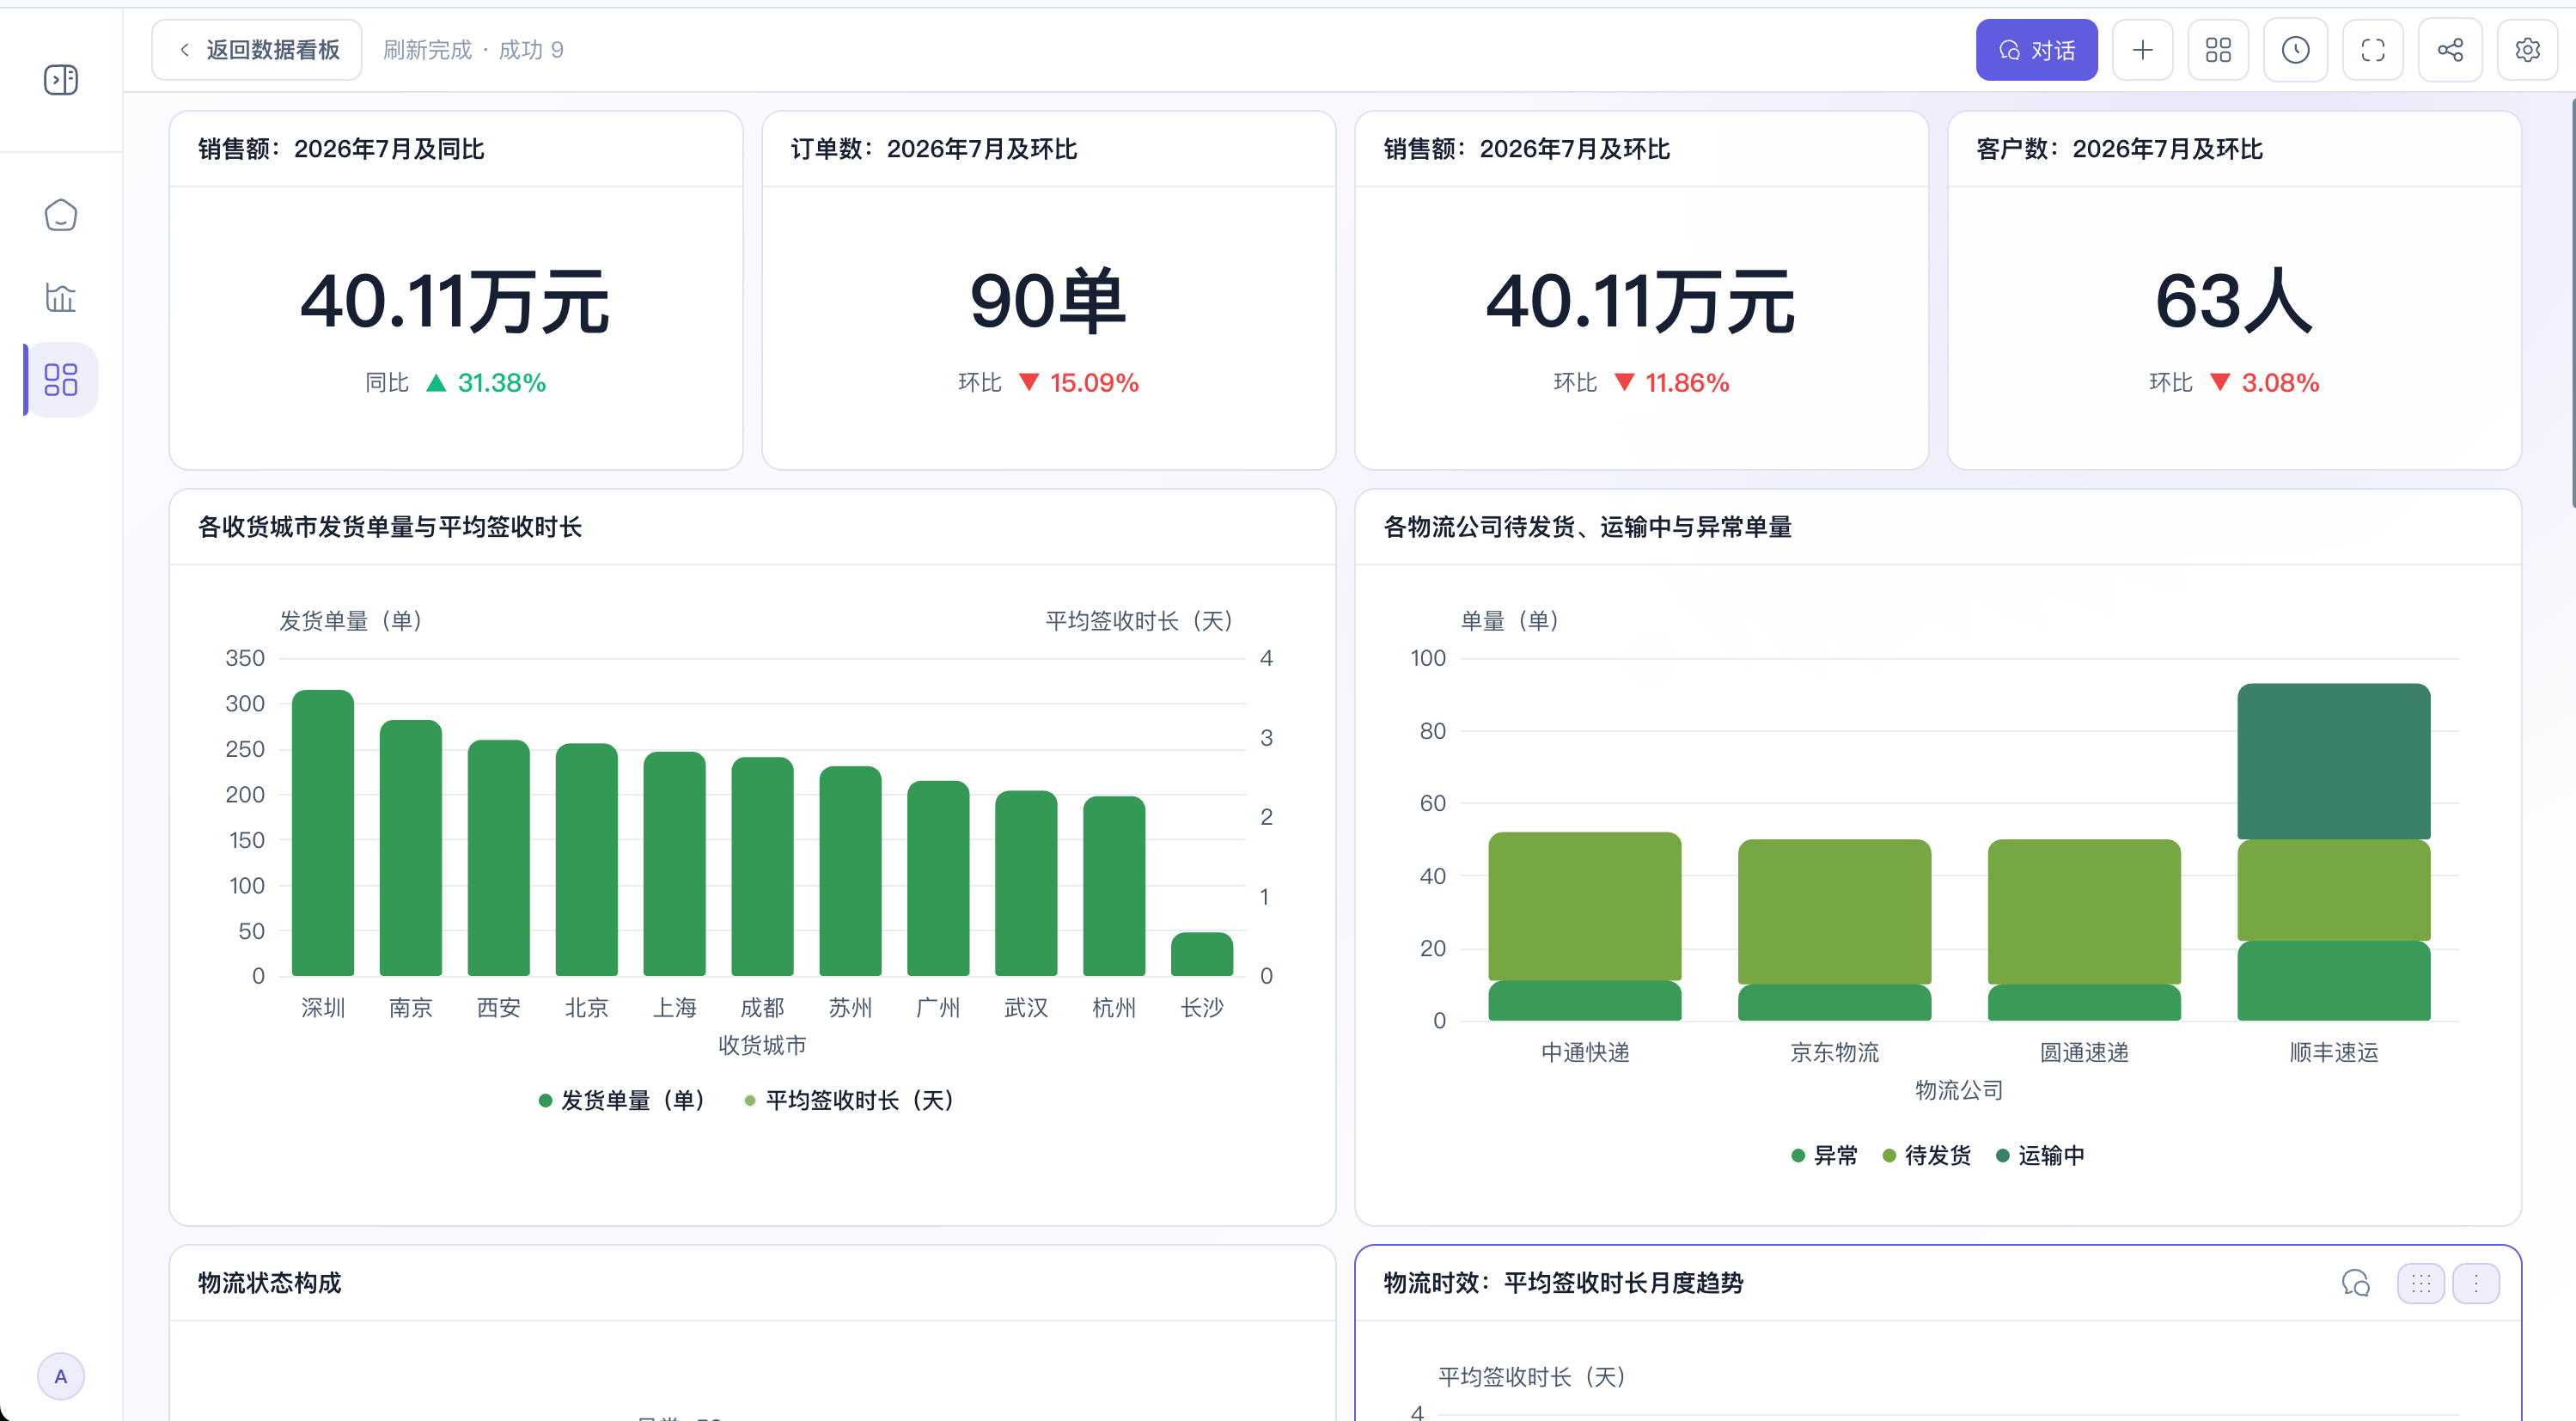Image resolution: width=2576 pixels, height=1421 pixels.
Task: Open more options menu on 物流时效 card
Action: coord(2476,1283)
